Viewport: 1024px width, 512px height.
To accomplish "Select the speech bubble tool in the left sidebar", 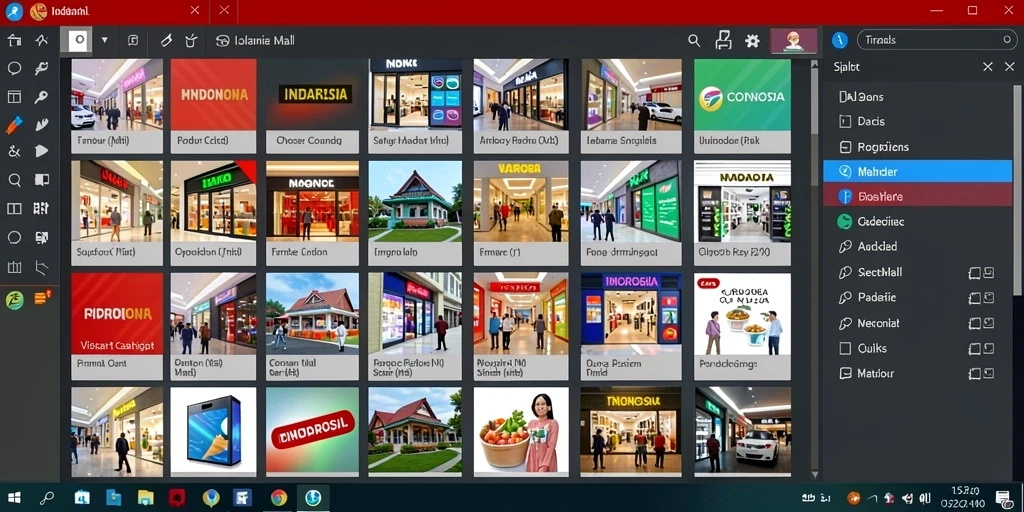I will click(14, 68).
